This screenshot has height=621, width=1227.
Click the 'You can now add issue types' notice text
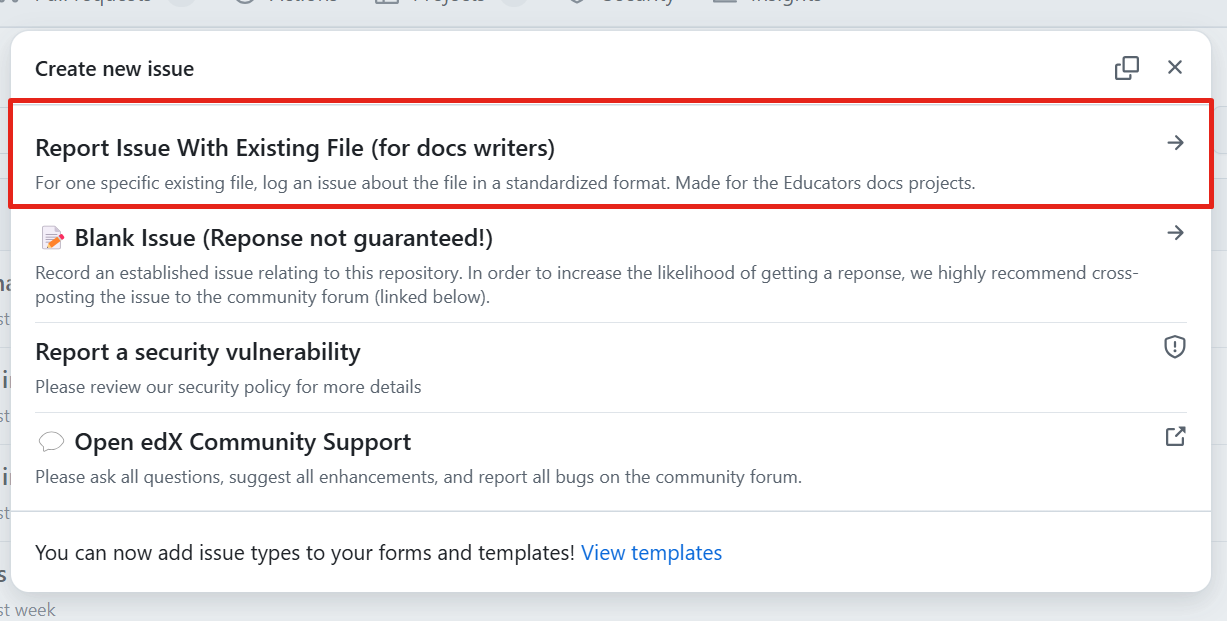tap(305, 553)
